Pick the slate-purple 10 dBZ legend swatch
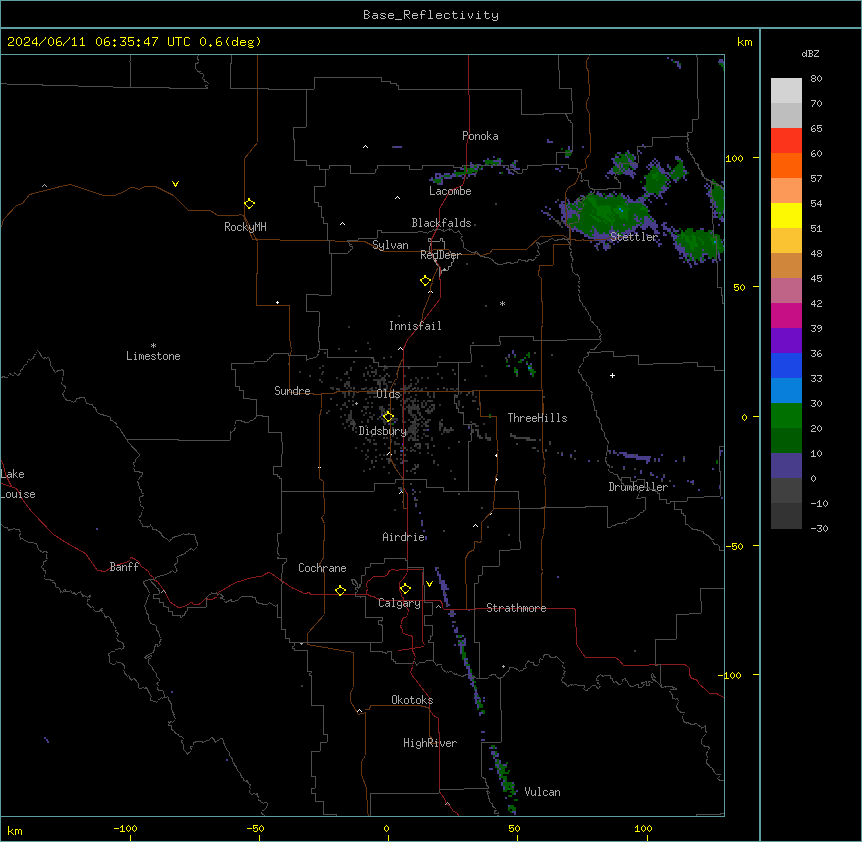Viewport: 862px width, 842px height. (x=786, y=465)
